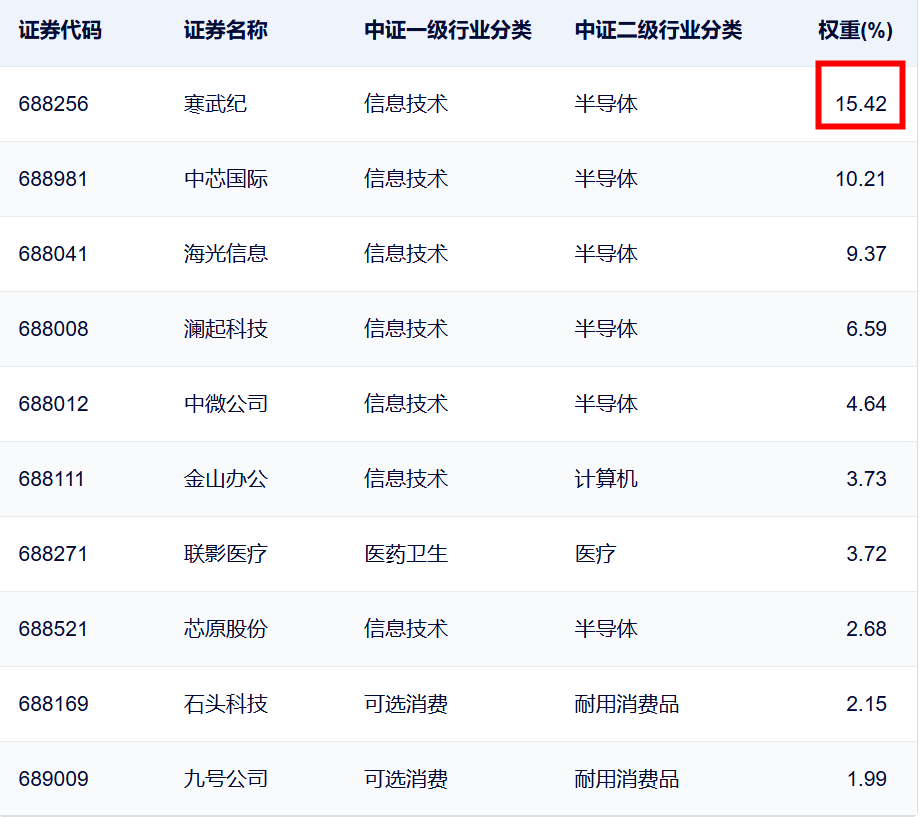The height and width of the screenshot is (817, 924).
Task: Select security code 688981
Action: pyautogui.click(x=53, y=179)
